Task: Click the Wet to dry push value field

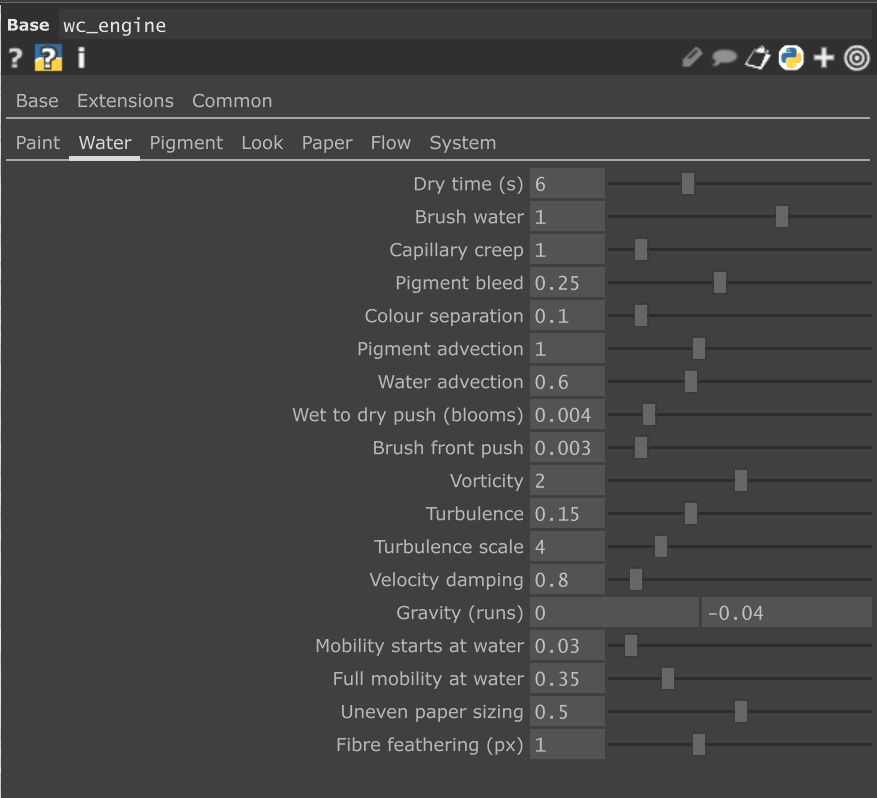Action: point(567,414)
